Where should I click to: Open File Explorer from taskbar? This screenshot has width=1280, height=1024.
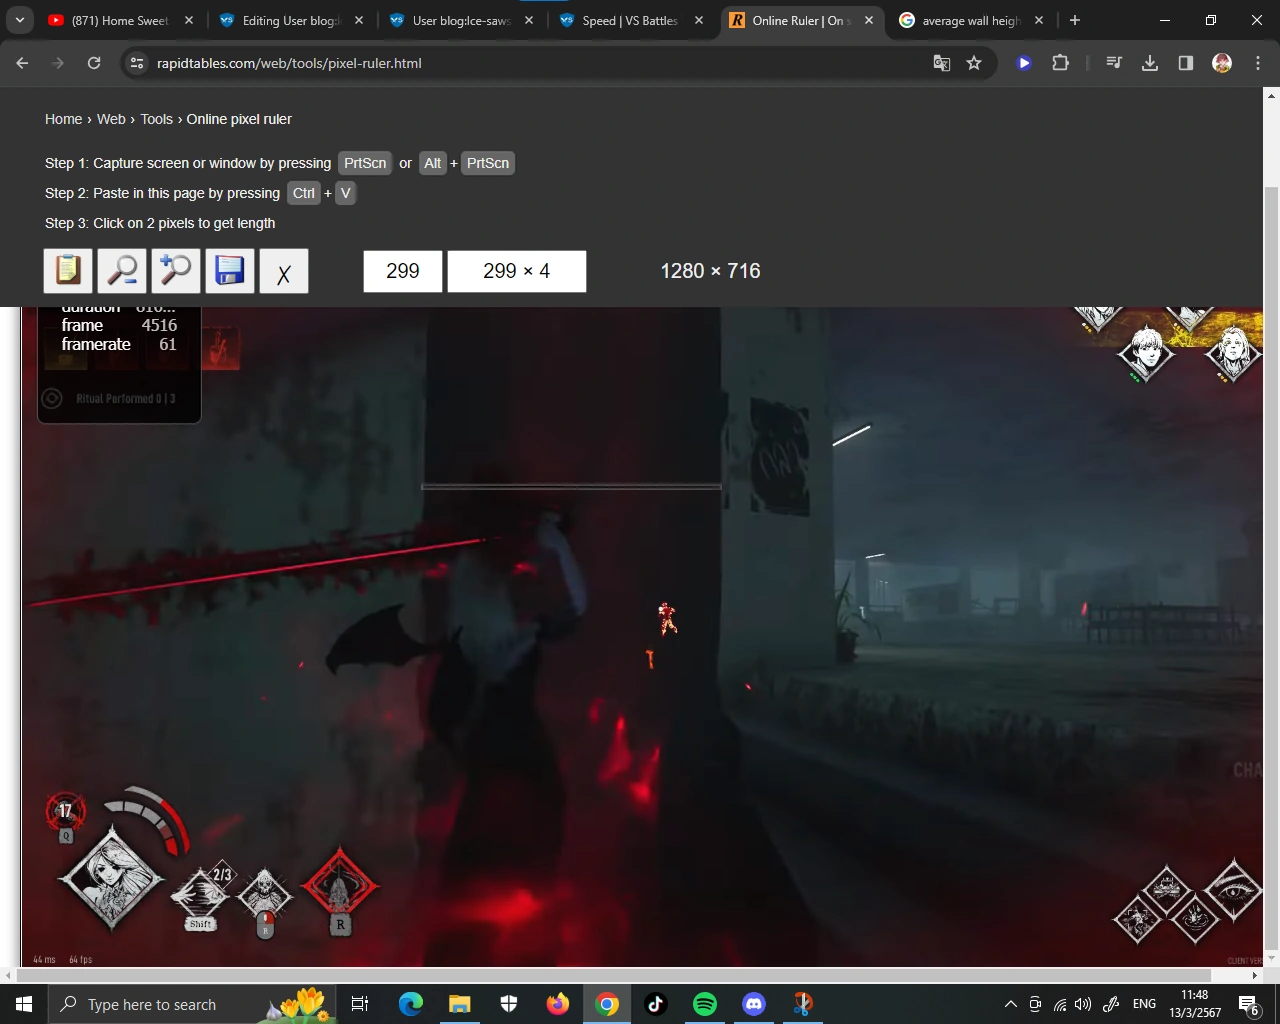(460, 1004)
